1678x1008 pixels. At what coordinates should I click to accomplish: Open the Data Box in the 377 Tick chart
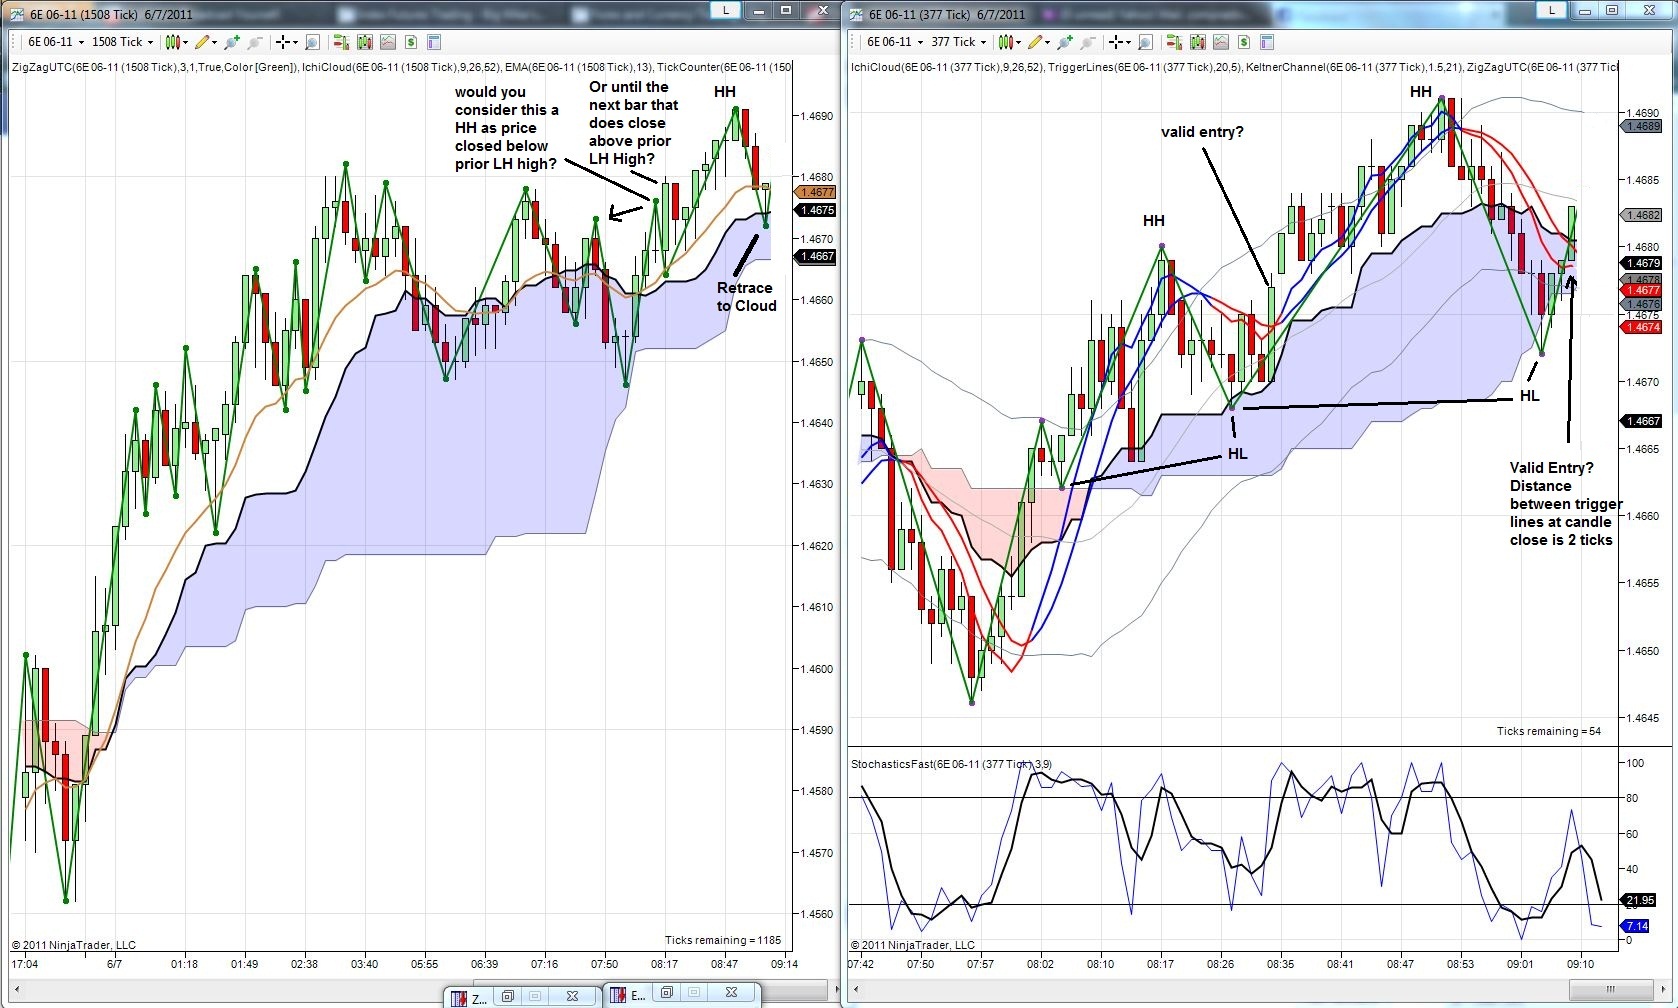[x=1145, y=42]
